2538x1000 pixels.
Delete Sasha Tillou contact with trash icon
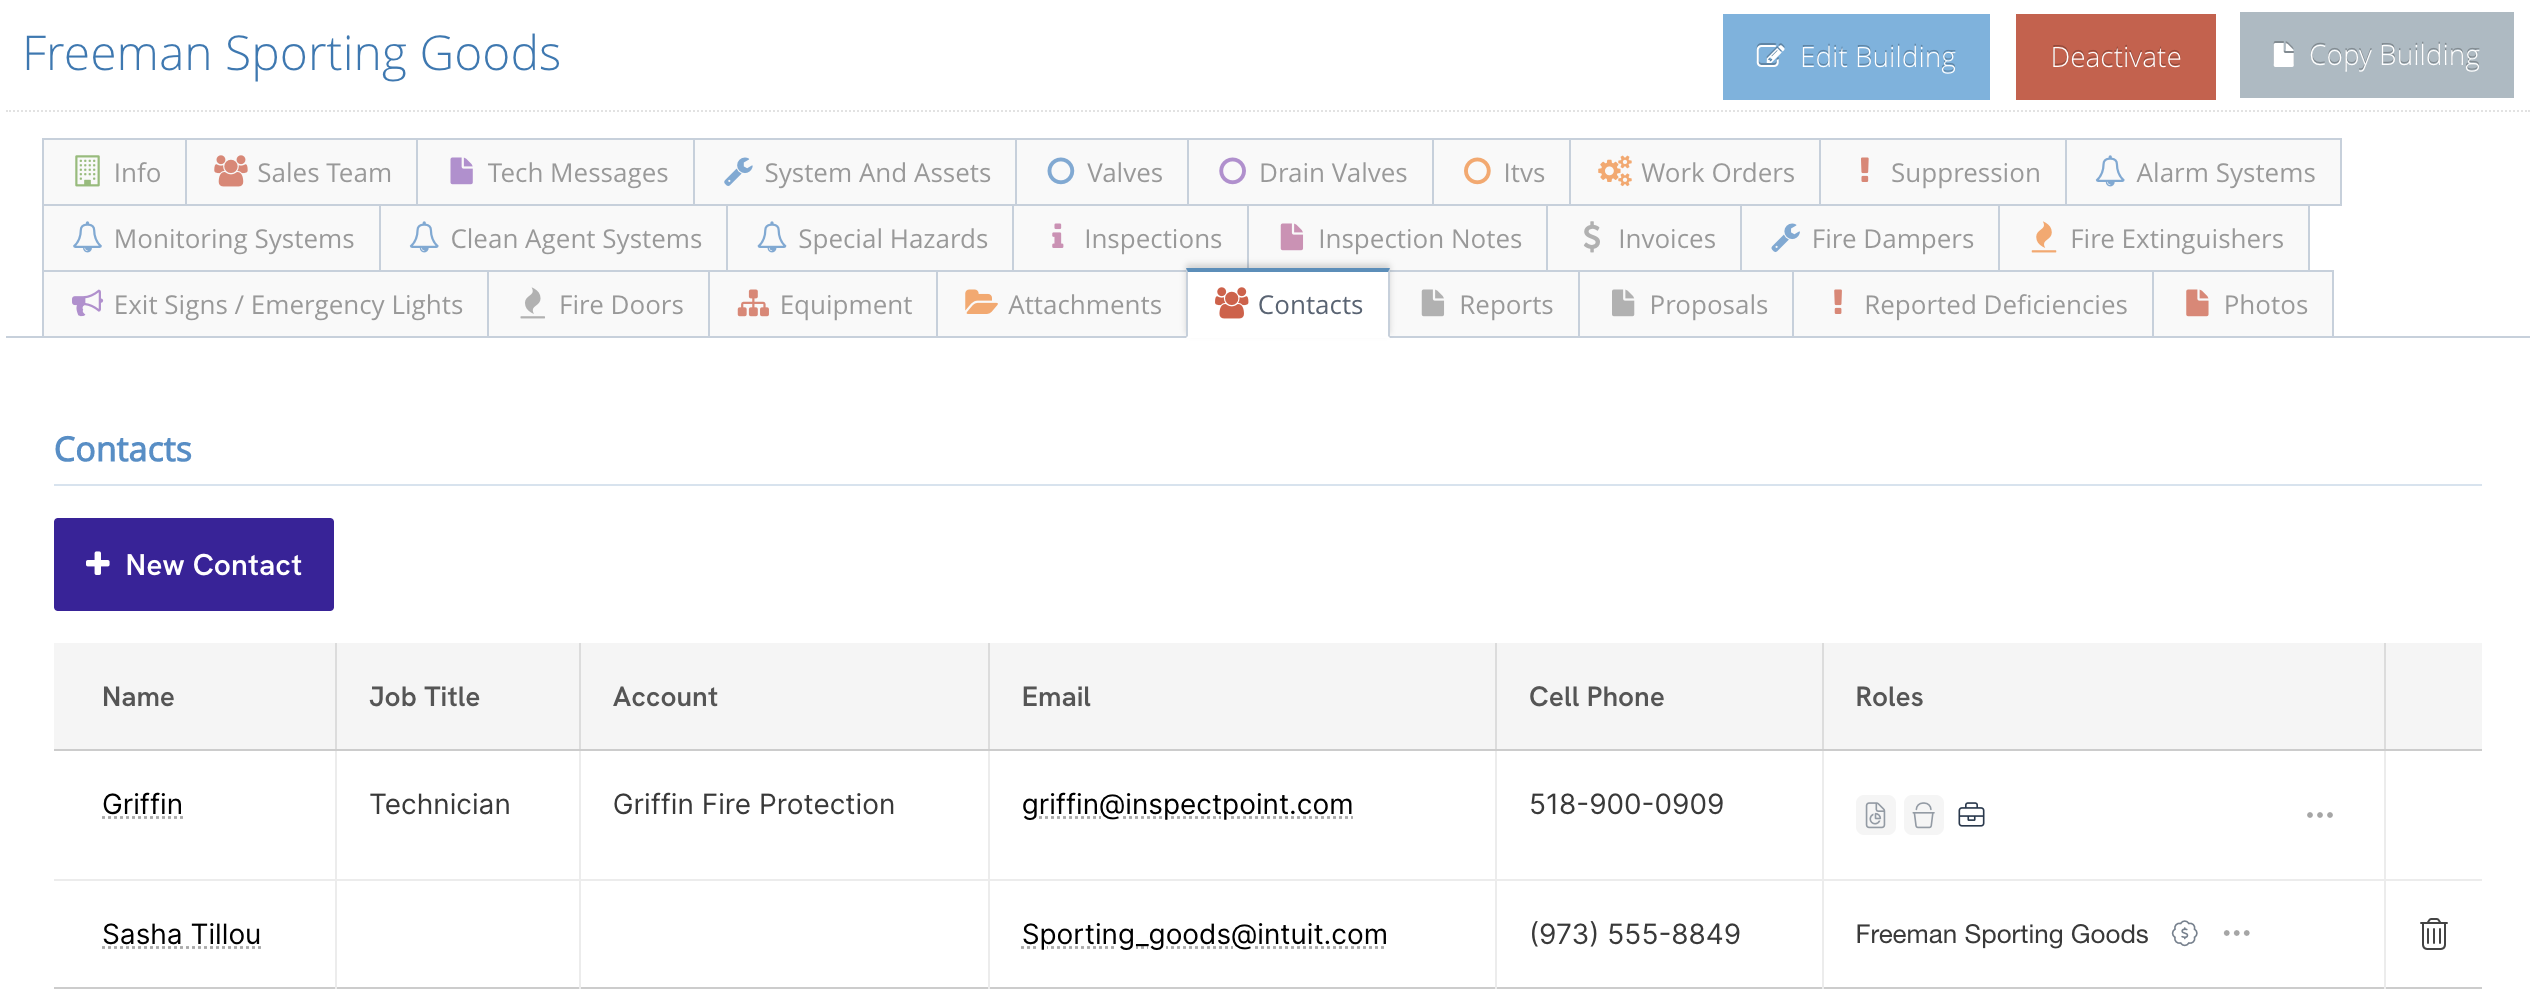click(x=2434, y=934)
